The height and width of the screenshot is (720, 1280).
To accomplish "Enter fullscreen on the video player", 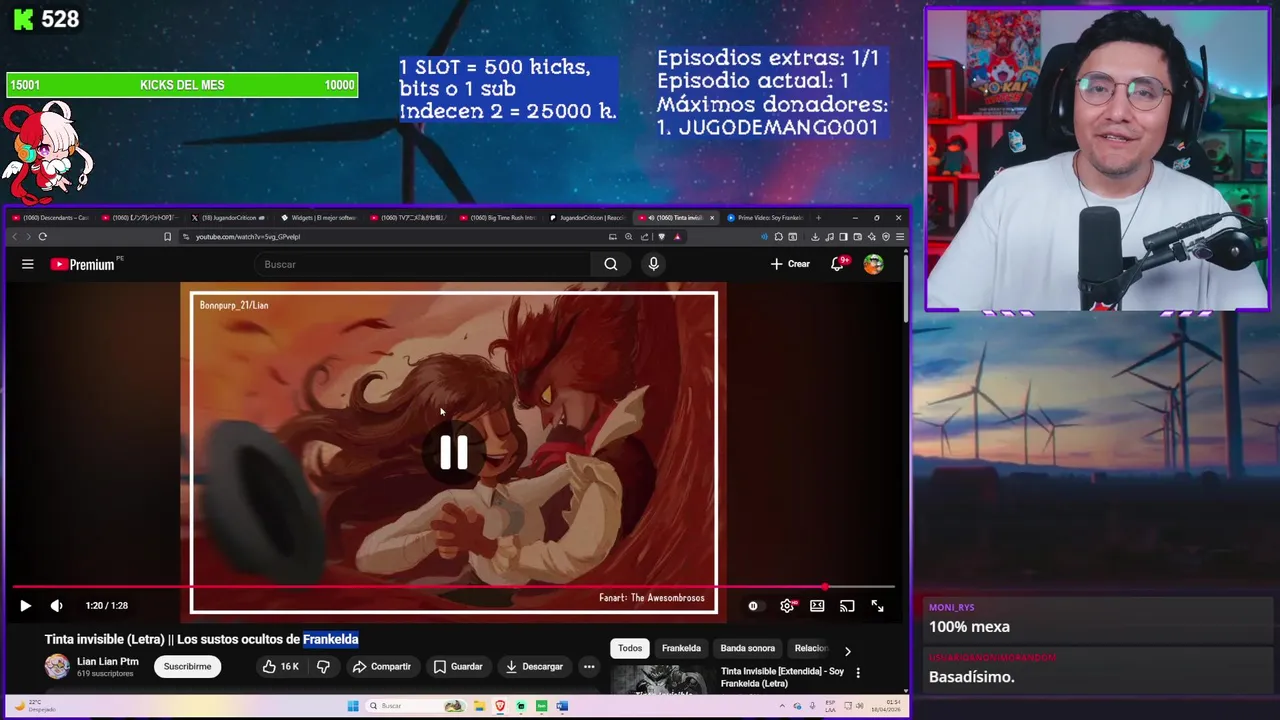I will [877, 606].
